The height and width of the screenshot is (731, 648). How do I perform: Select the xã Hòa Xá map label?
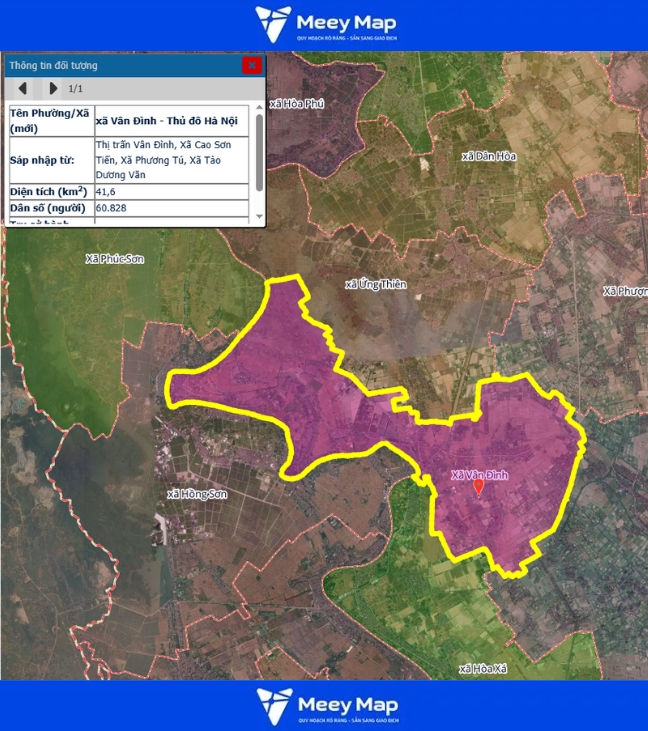coord(485,668)
